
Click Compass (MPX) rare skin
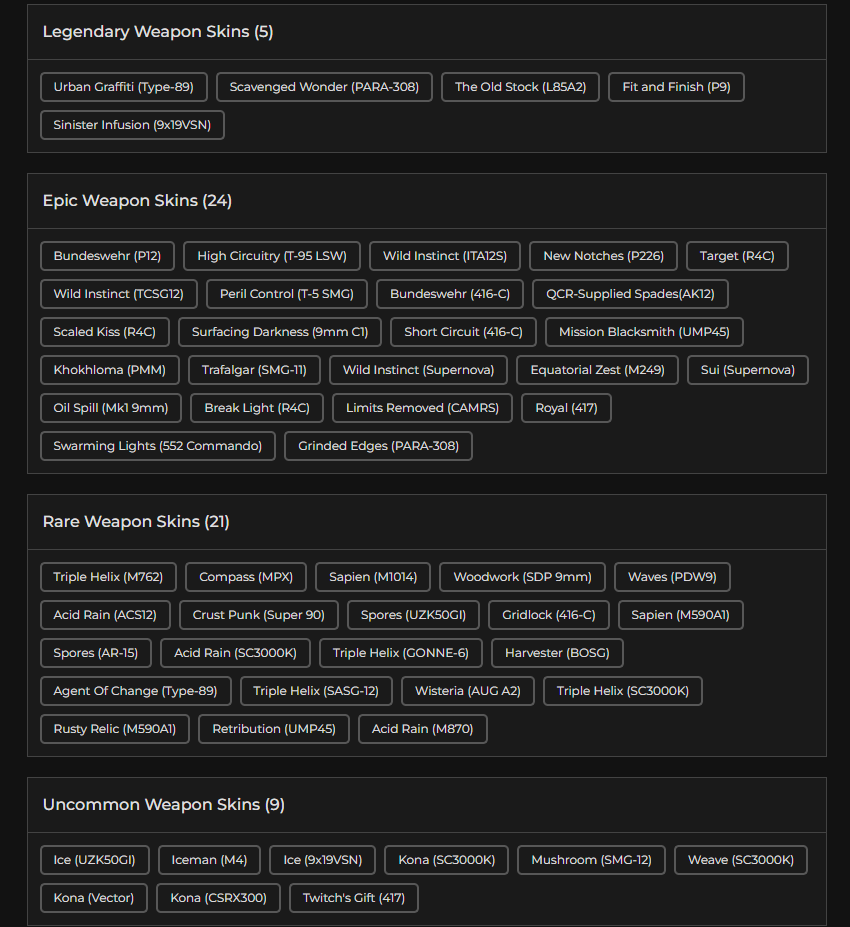[246, 577]
